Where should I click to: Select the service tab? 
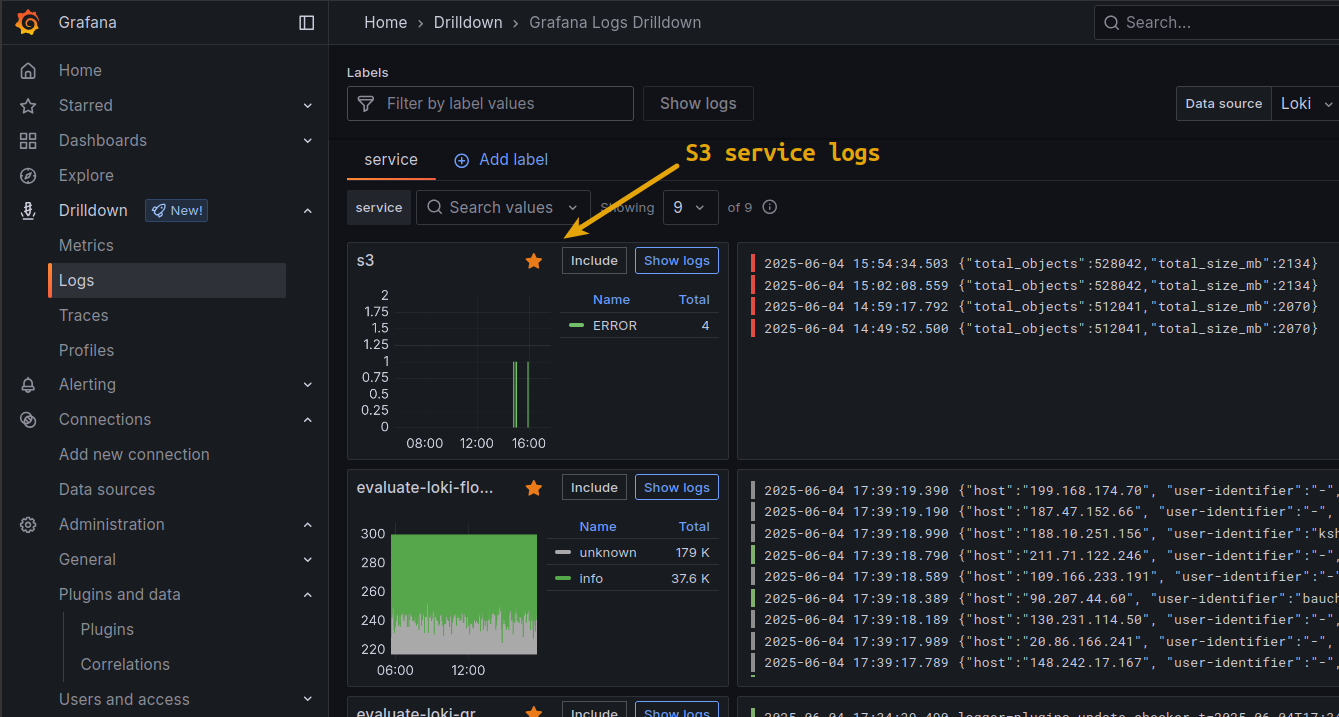391,160
